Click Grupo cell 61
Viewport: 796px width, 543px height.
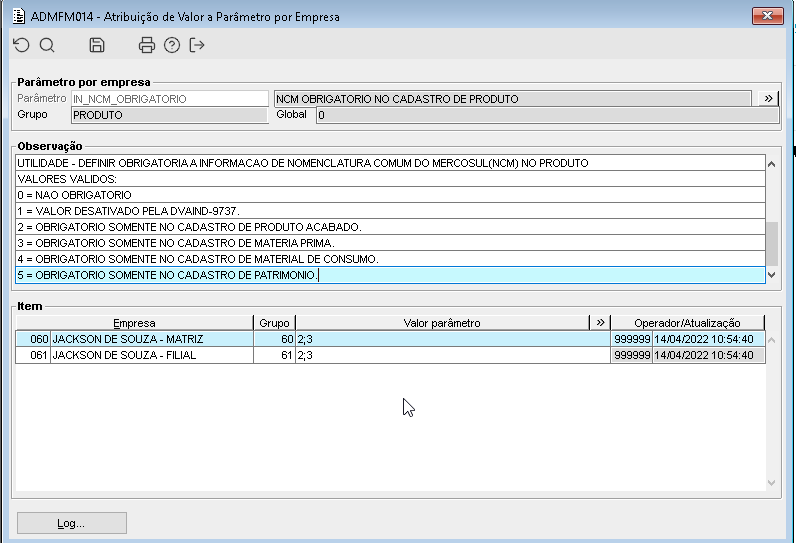(274, 355)
